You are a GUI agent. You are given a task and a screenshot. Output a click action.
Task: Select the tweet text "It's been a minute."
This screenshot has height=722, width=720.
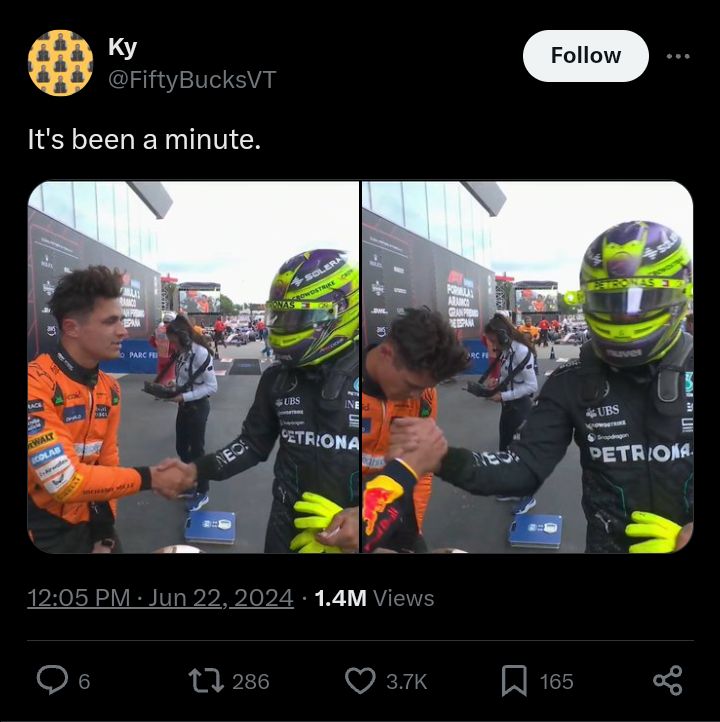click(x=144, y=139)
